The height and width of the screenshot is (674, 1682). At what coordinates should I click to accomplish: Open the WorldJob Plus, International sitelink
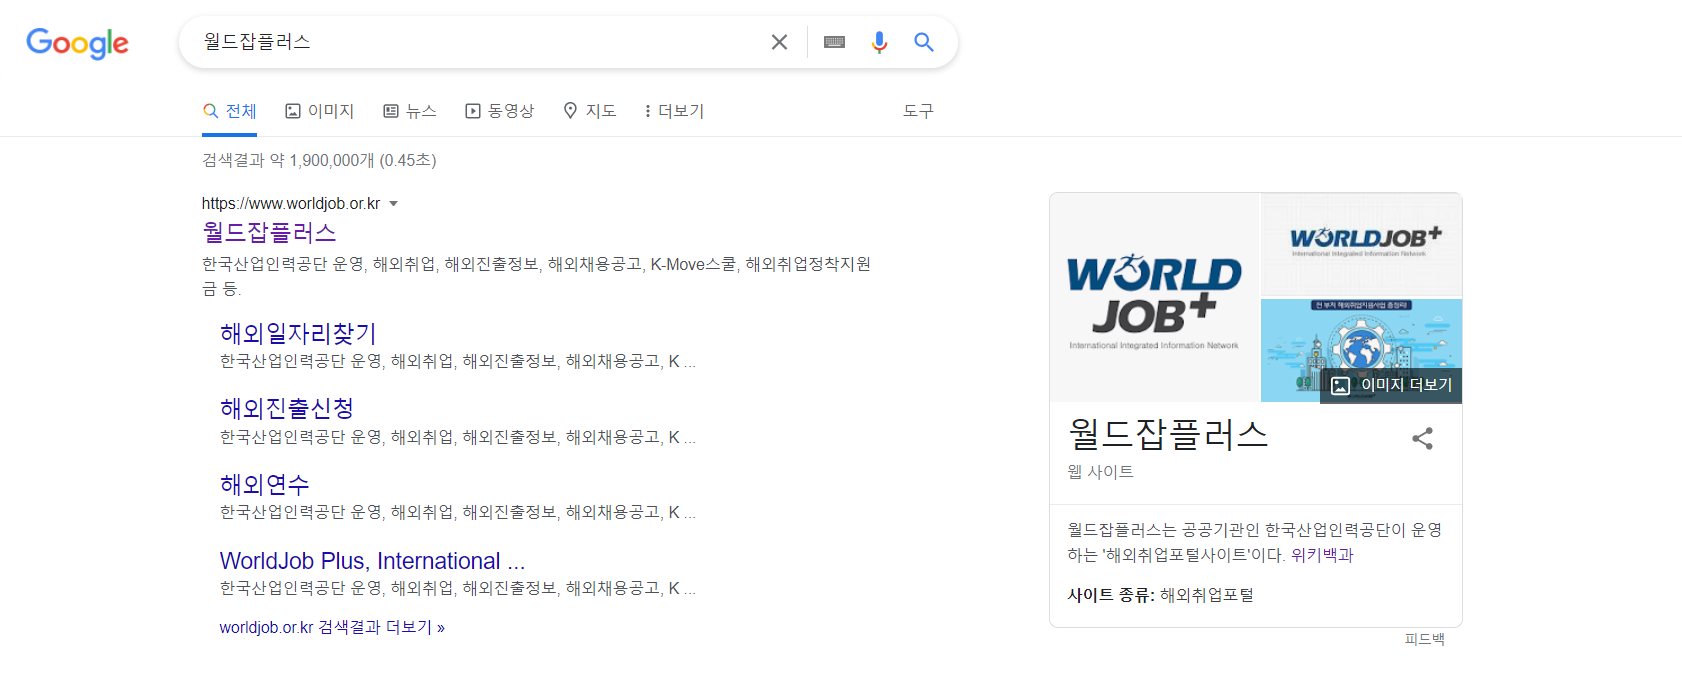(372, 561)
